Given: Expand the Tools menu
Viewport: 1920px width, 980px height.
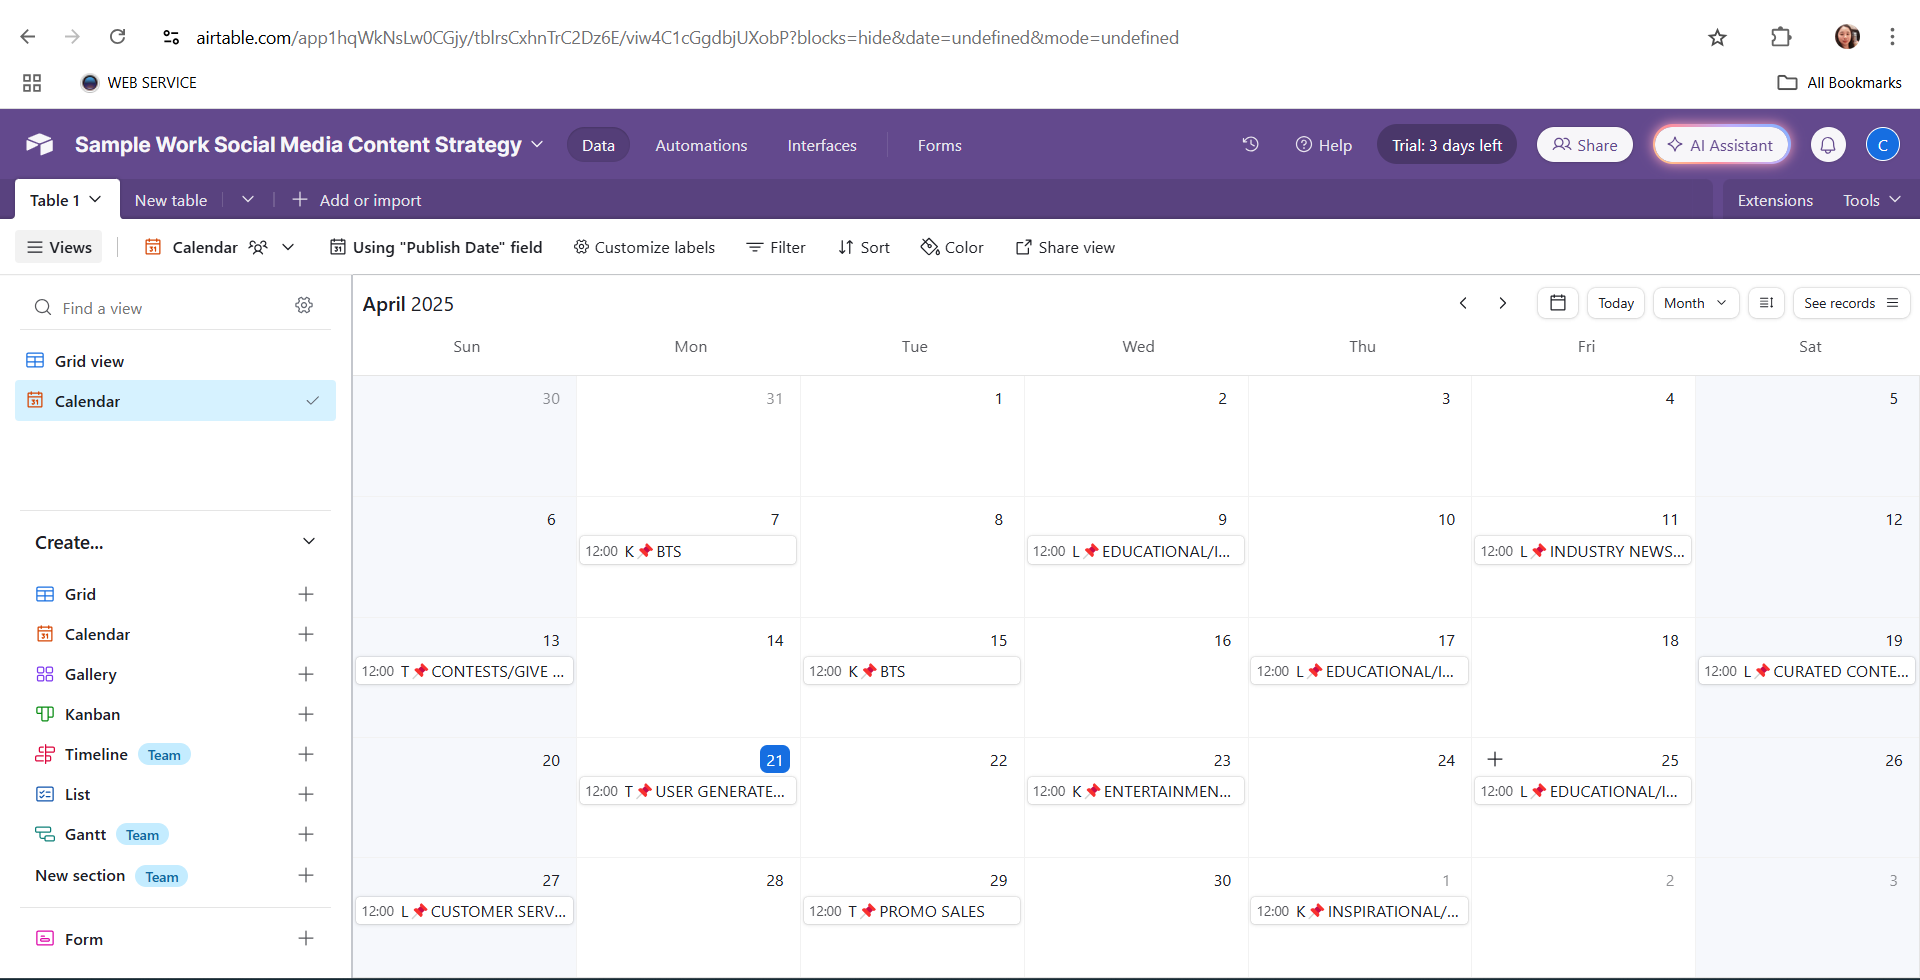Looking at the screenshot, I should (x=1871, y=200).
